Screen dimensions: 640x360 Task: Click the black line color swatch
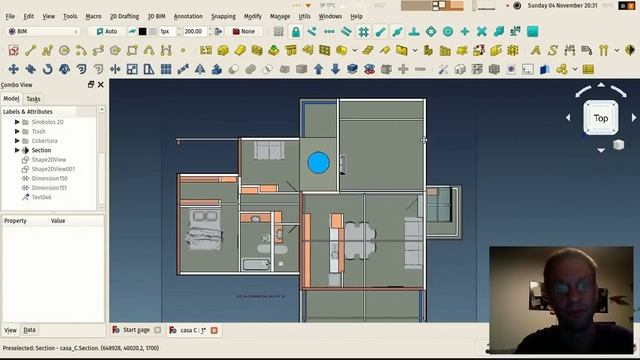pyautogui.click(x=142, y=31)
